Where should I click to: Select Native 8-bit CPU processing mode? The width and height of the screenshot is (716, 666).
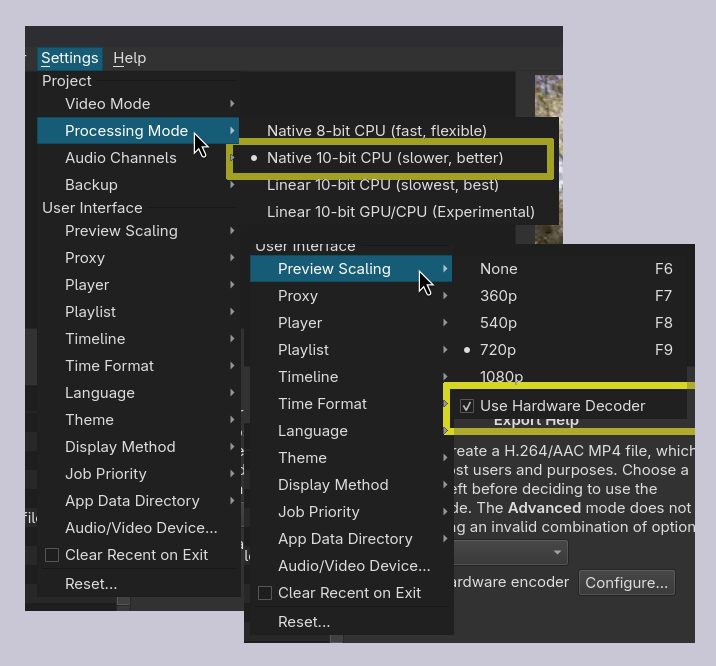tap(376, 131)
